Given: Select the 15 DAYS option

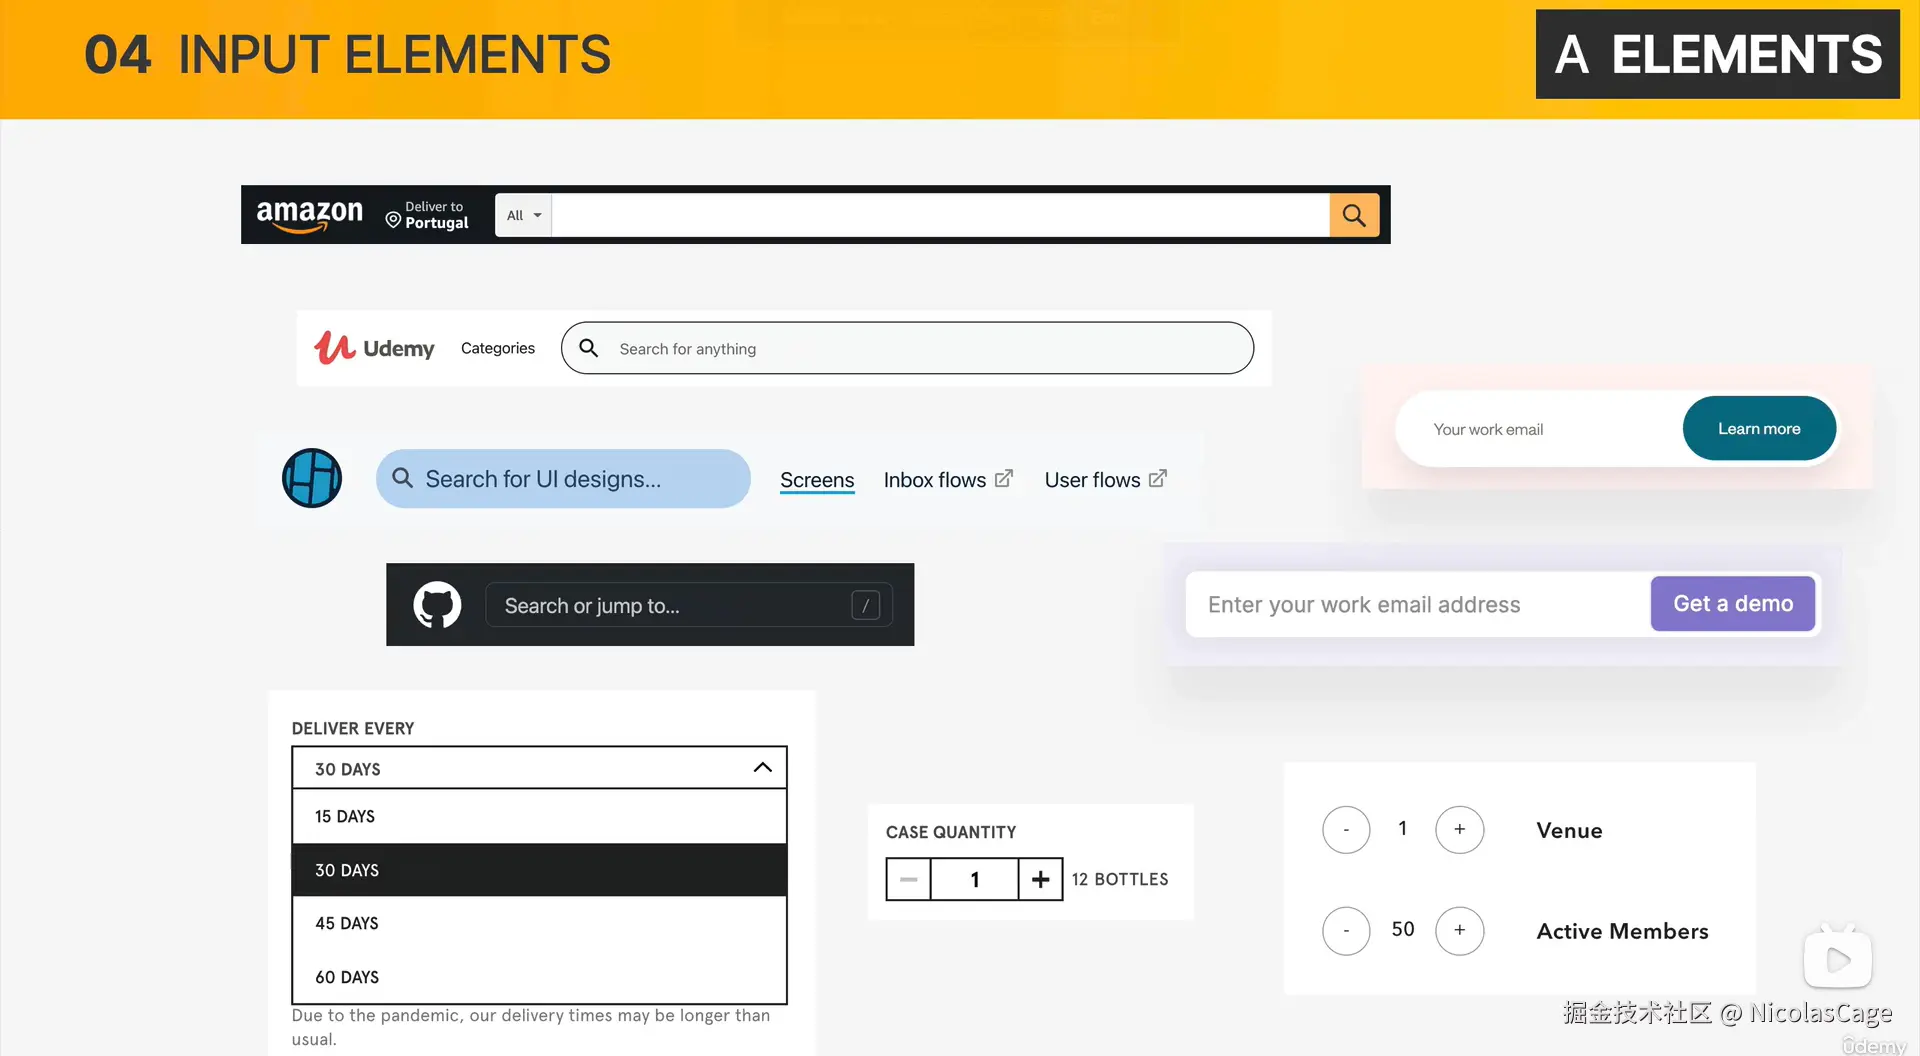Looking at the screenshot, I should click(x=539, y=816).
